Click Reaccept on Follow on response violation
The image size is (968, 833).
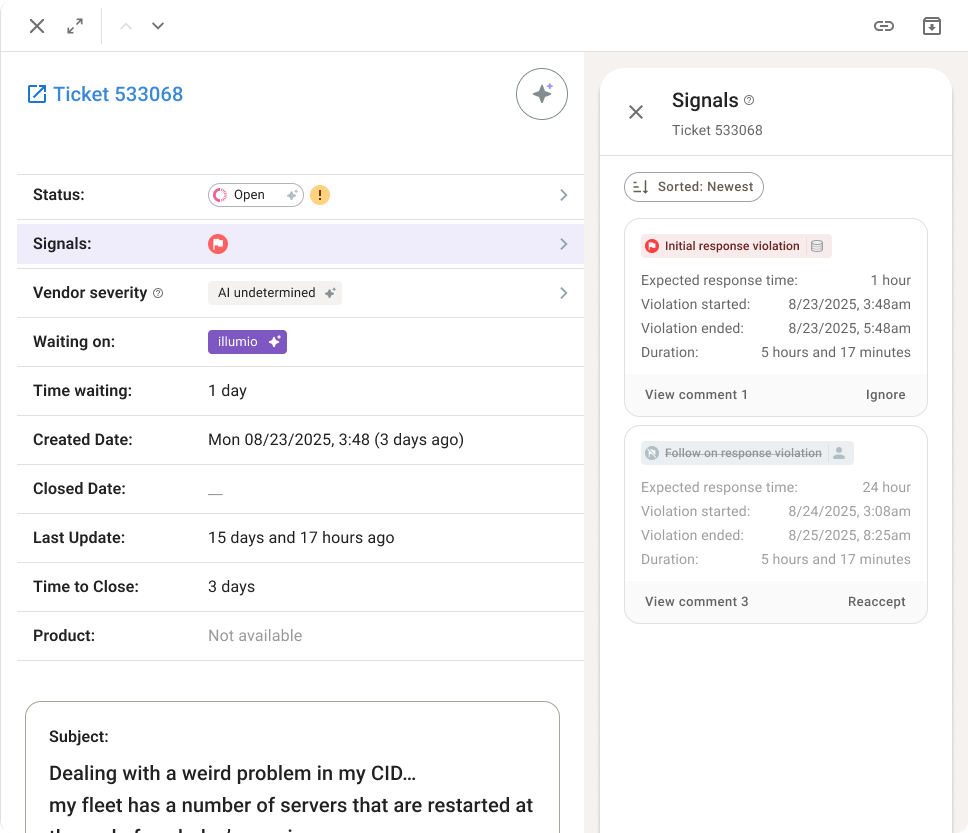[876, 602]
